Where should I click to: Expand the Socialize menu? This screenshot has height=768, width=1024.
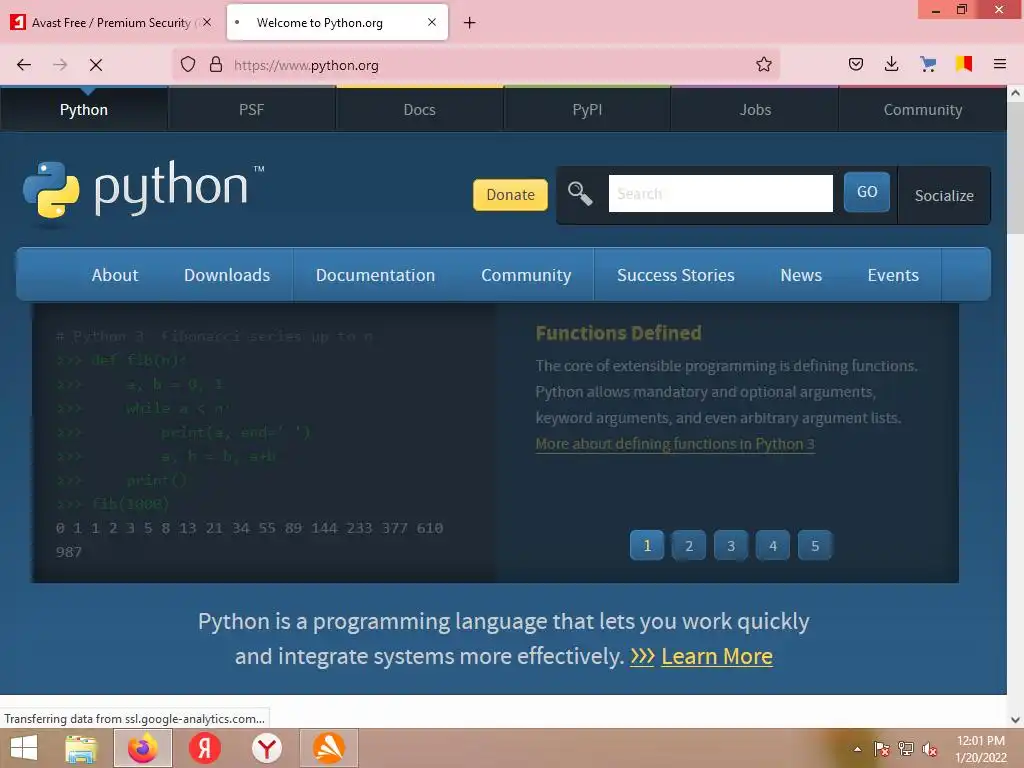[x=944, y=195]
